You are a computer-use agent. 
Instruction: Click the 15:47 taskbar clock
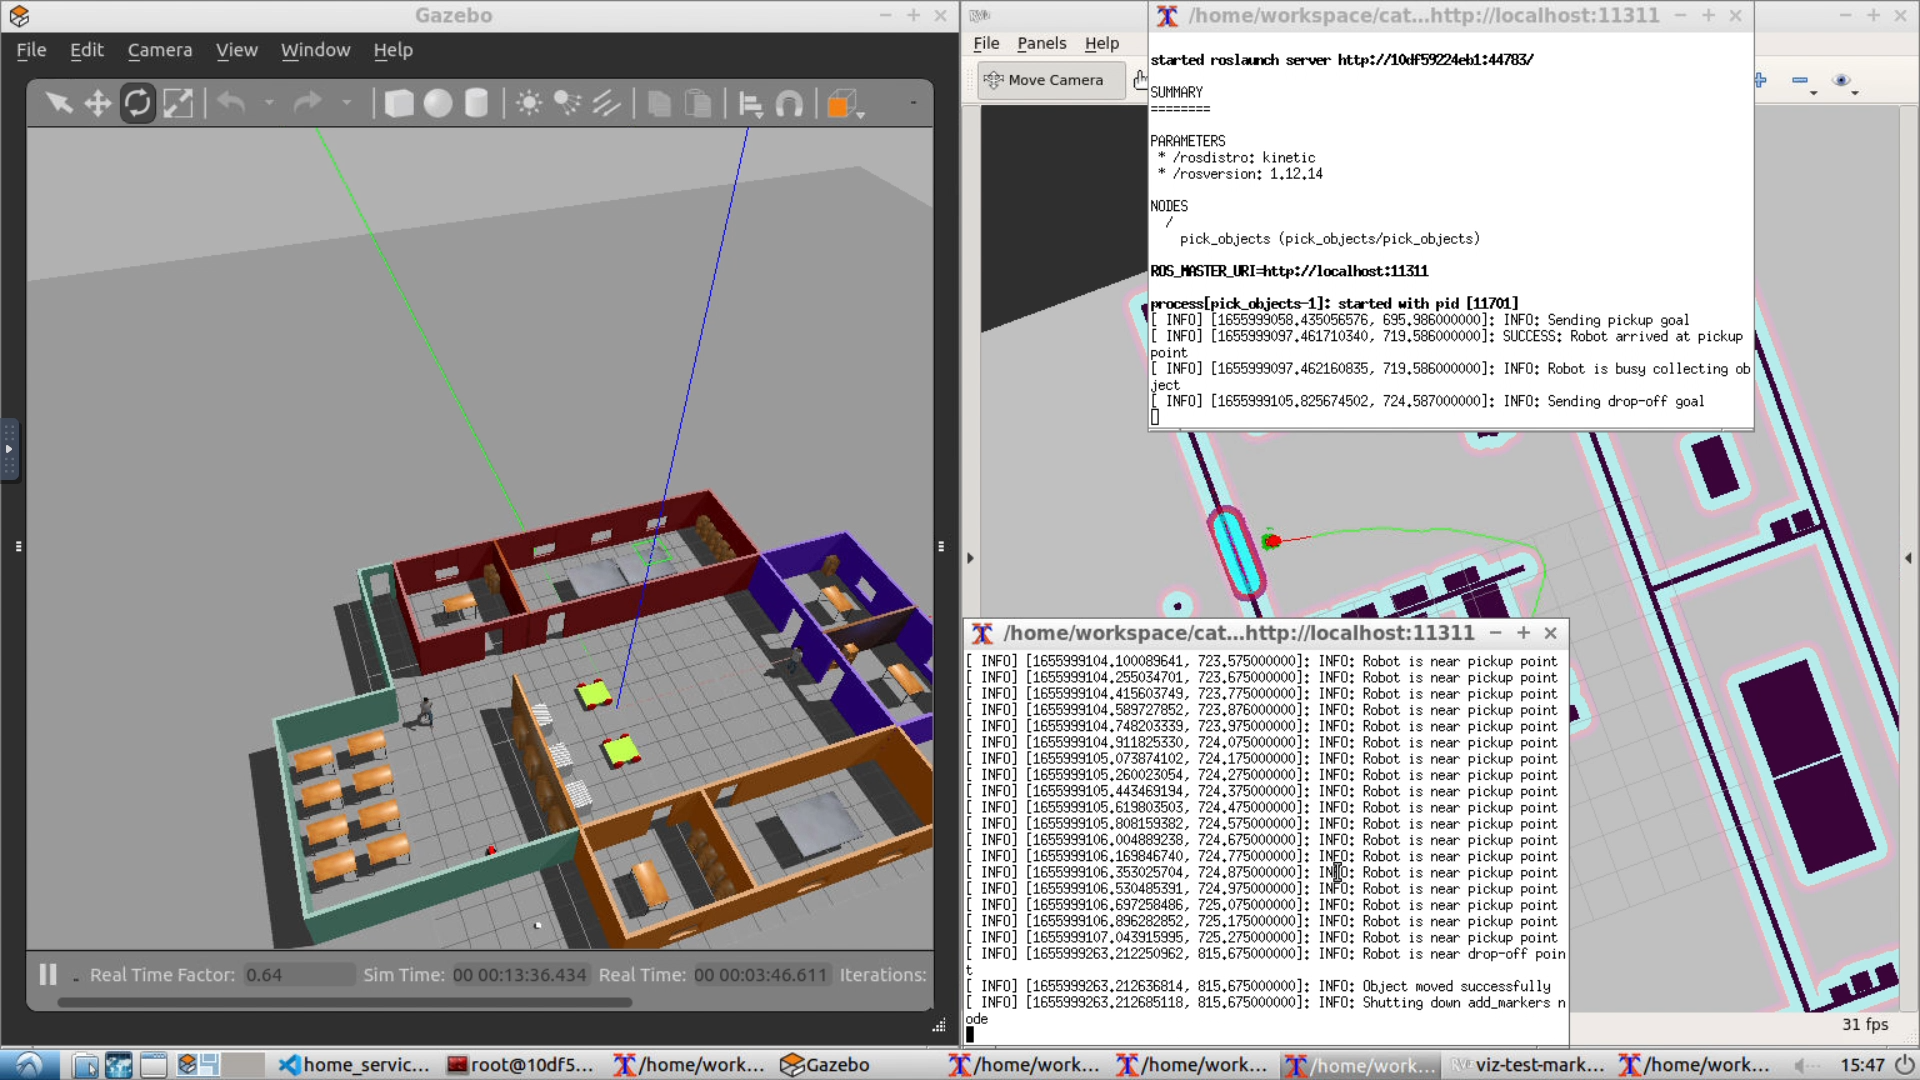(x=1863, y=1065)
